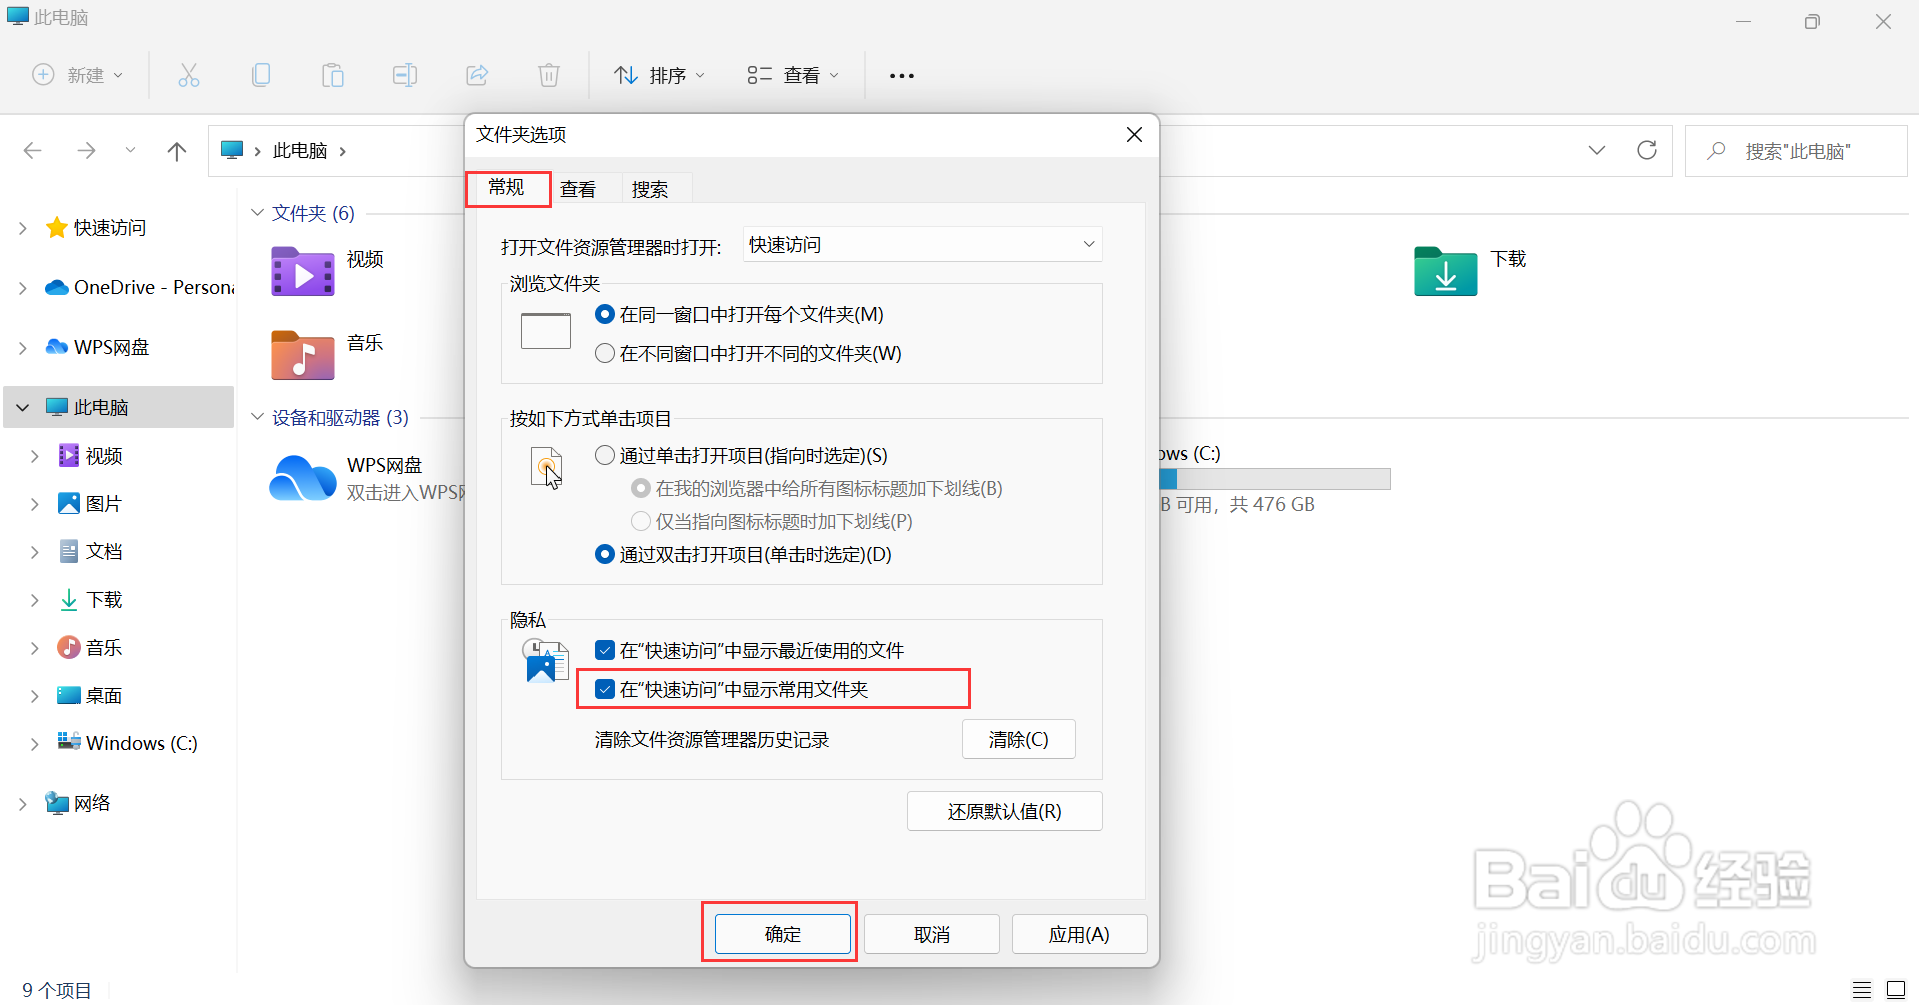Open the See more ellipsis menu
Screen dimensions: 1919x1005
coord(901,75)
